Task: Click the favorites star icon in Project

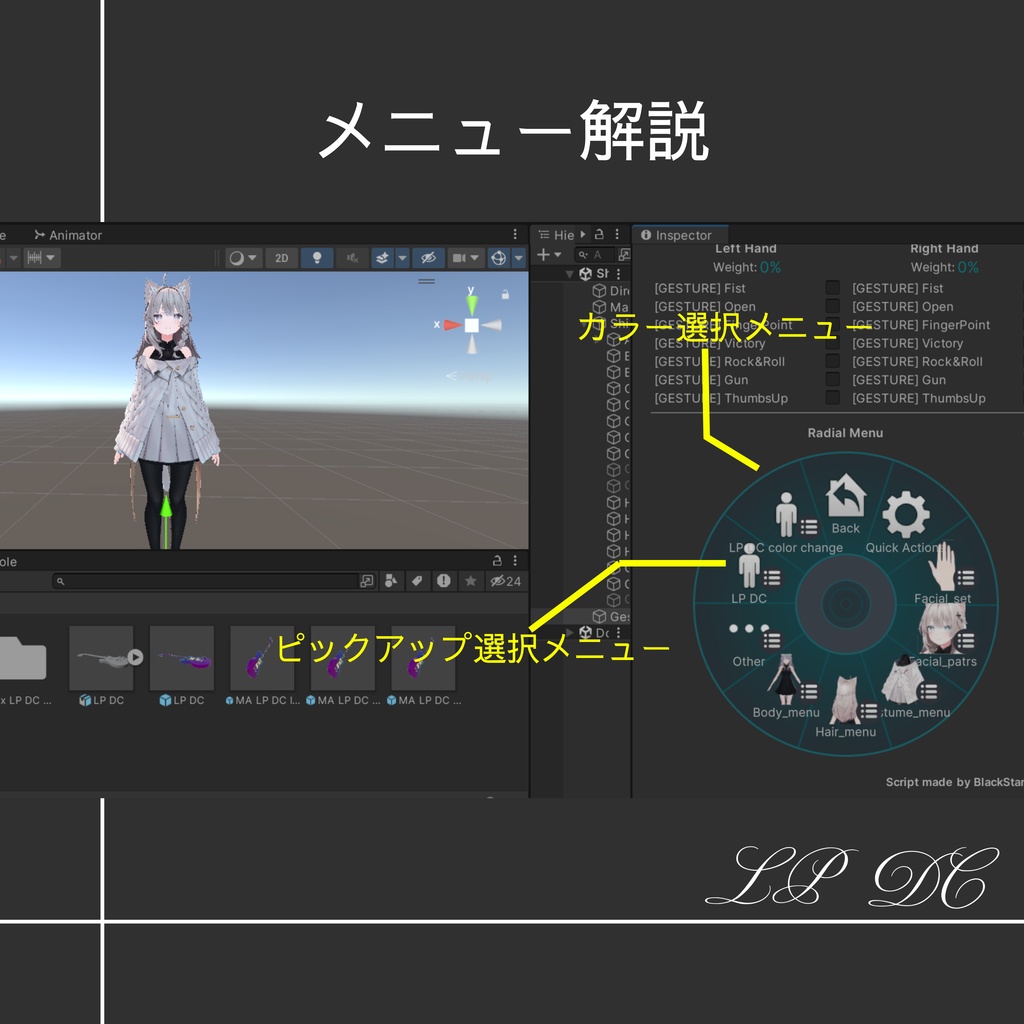Action: coord(470,581)
